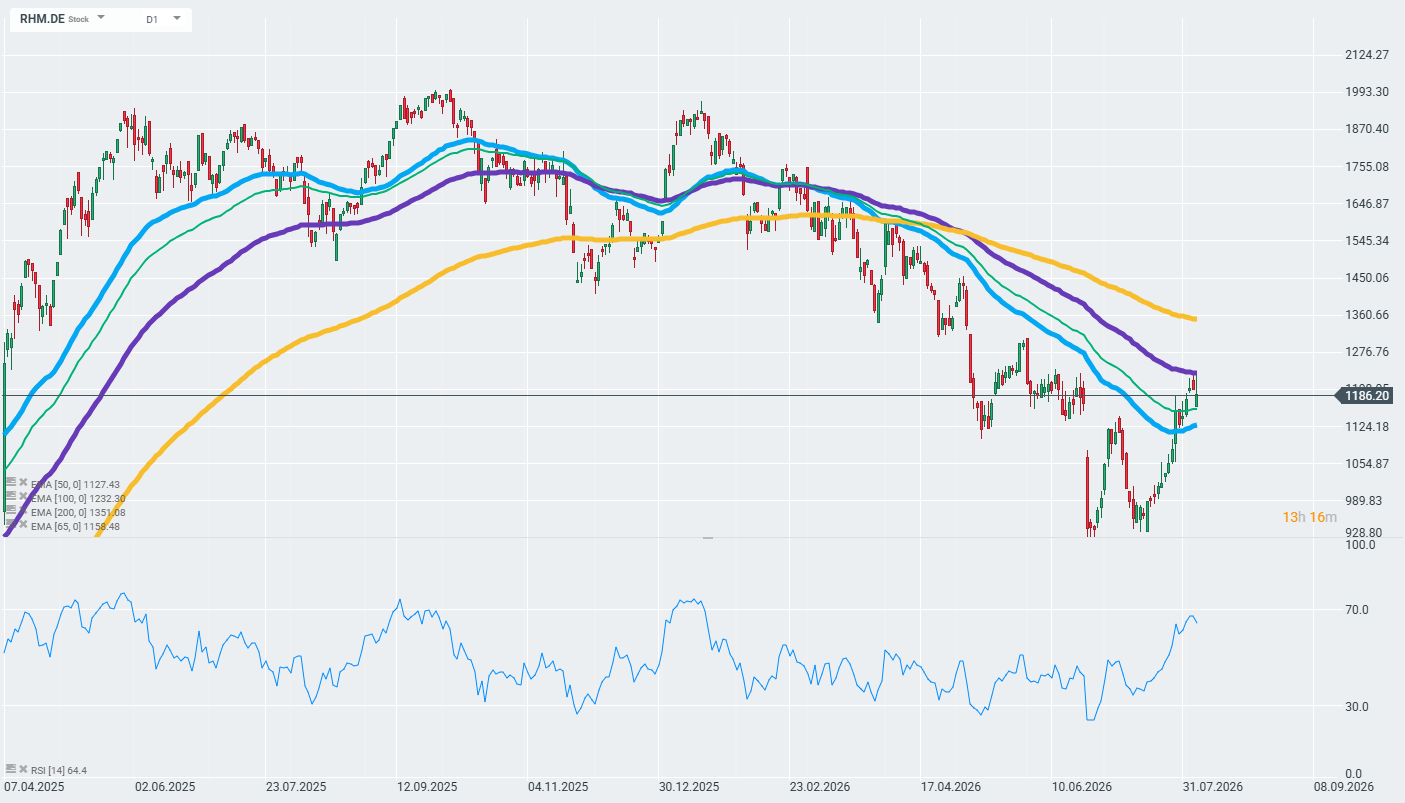The image size is (1405, 803).
Task: Click the 08.09.2026 date label
Action: coord(1344,787)
